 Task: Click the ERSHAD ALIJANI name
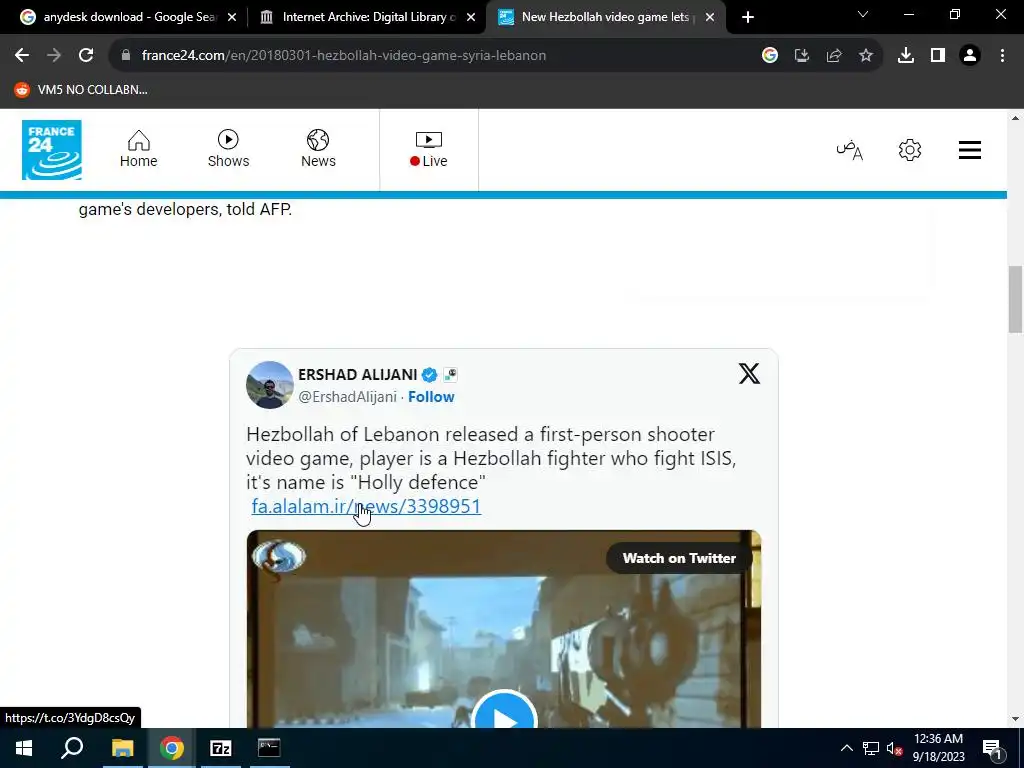click(x=357, y=375)
